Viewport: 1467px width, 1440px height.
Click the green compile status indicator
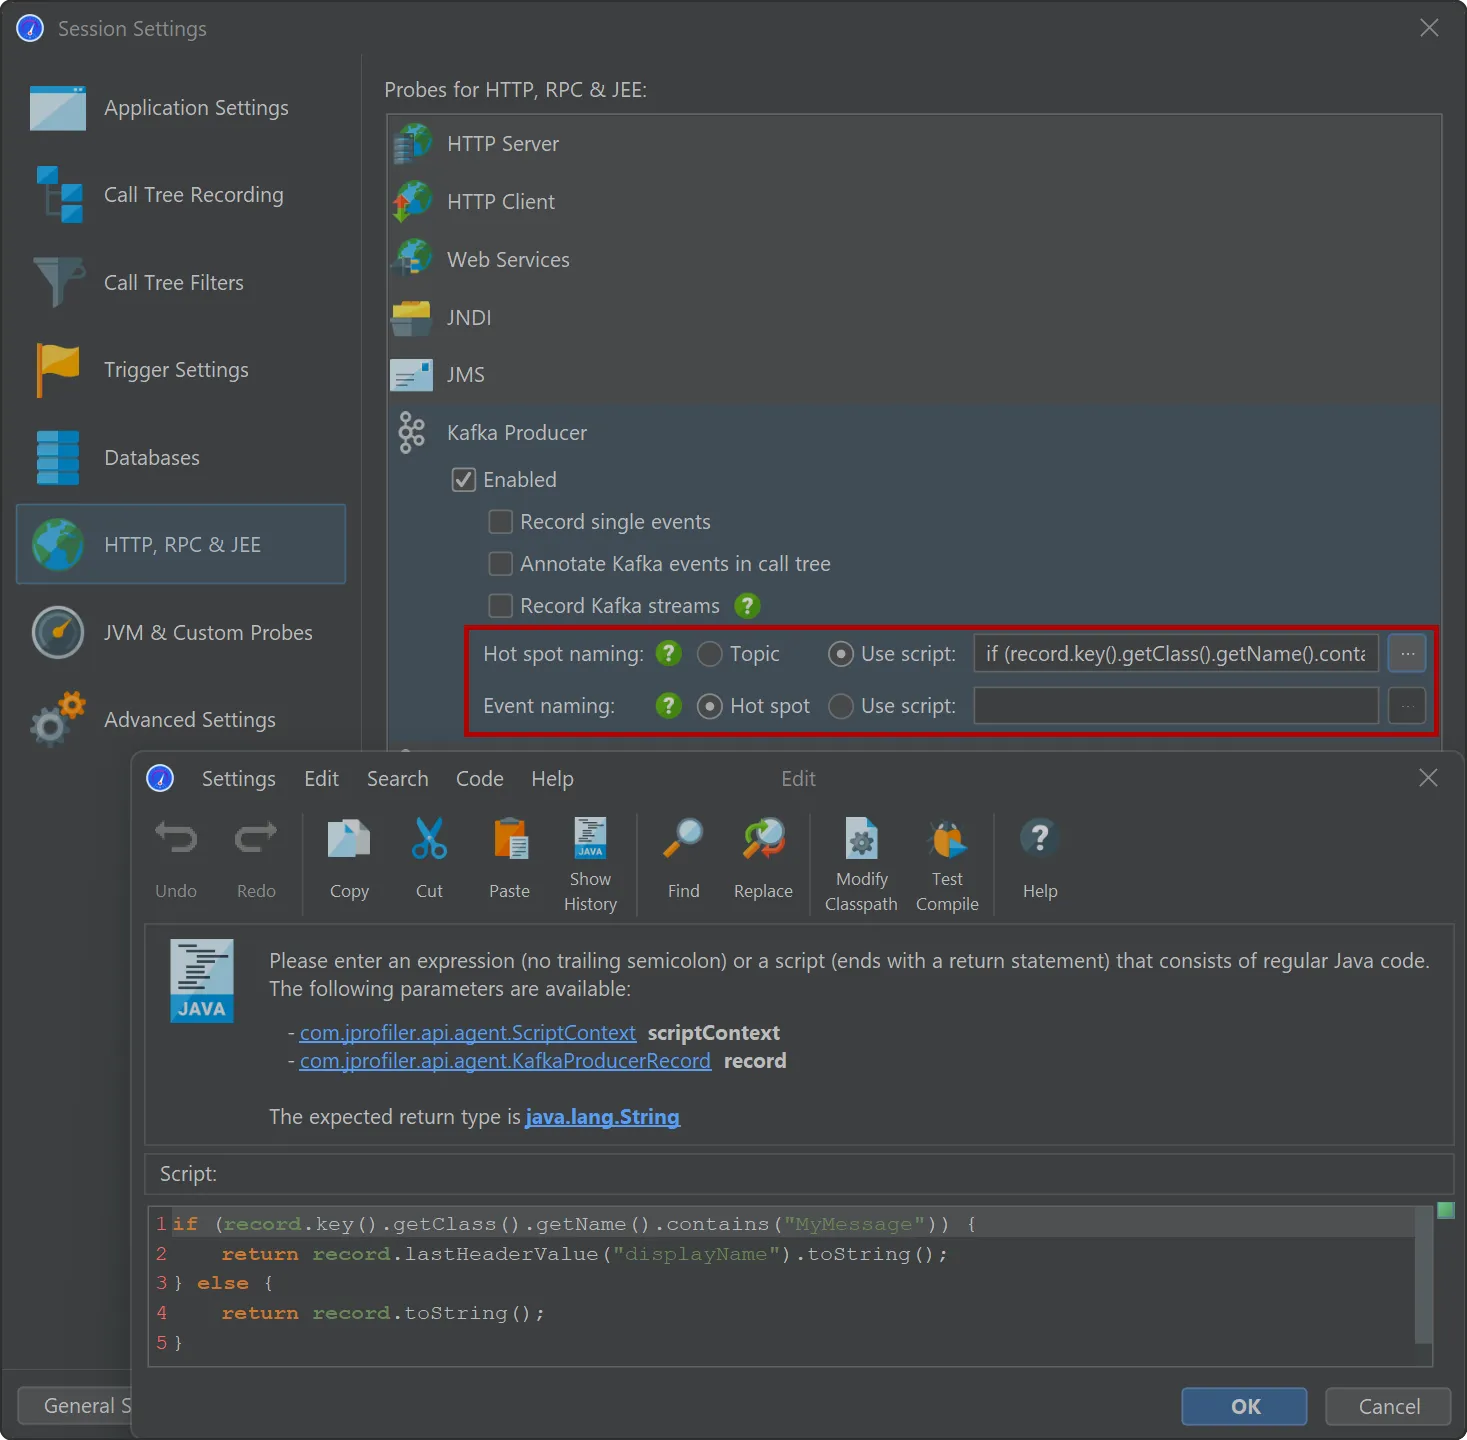pyautogui.click(x=1445, y=1211)
